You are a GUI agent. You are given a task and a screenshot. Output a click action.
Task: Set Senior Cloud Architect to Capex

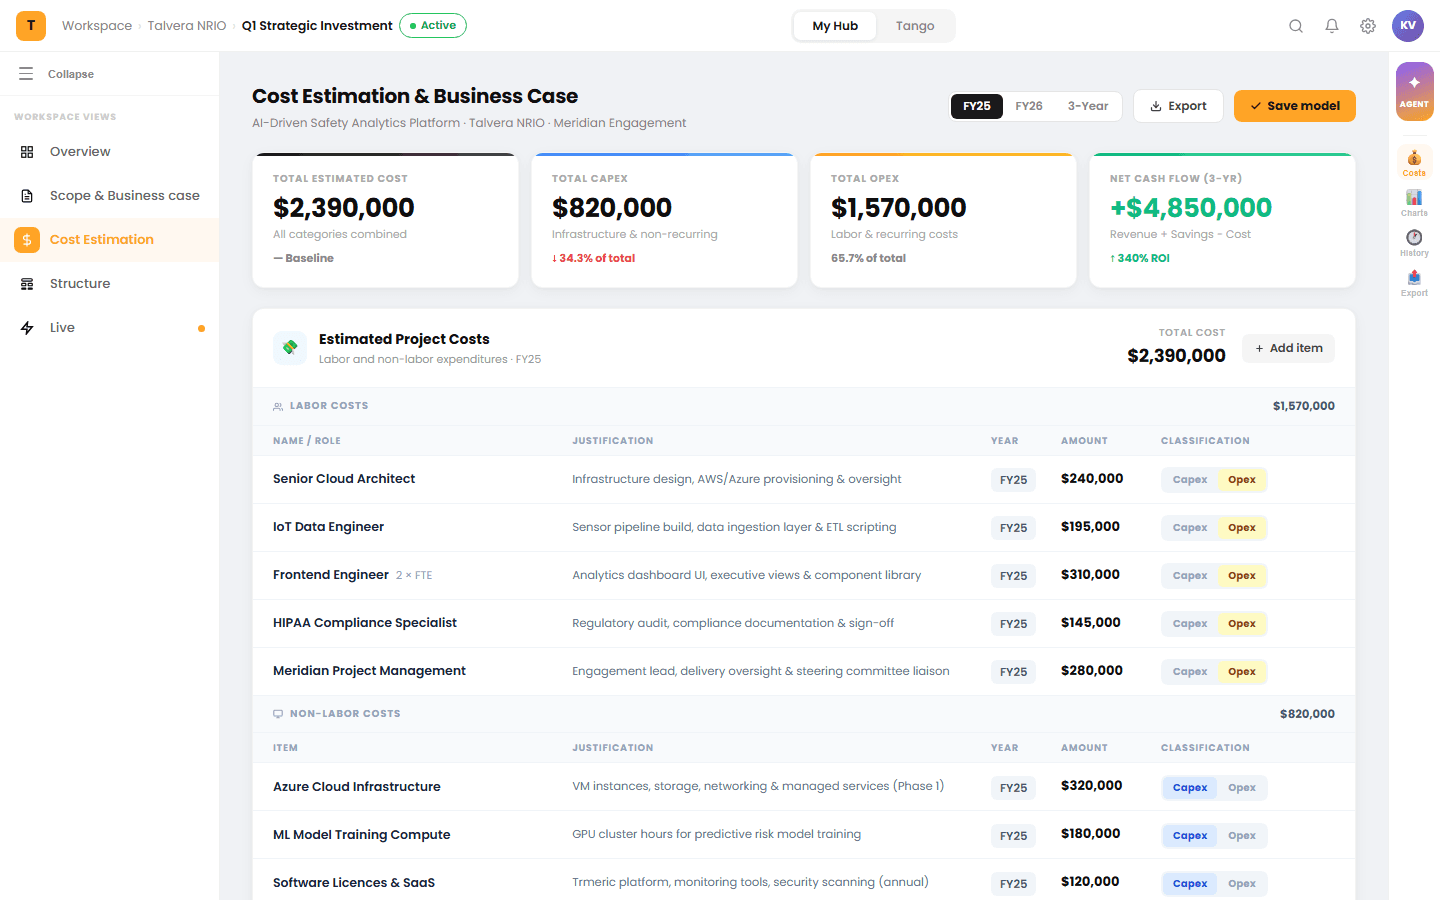1190,480
